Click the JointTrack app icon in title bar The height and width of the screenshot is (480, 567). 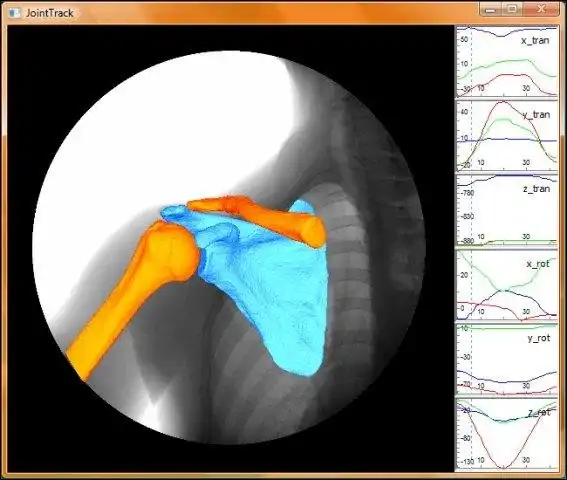(15, 13)
